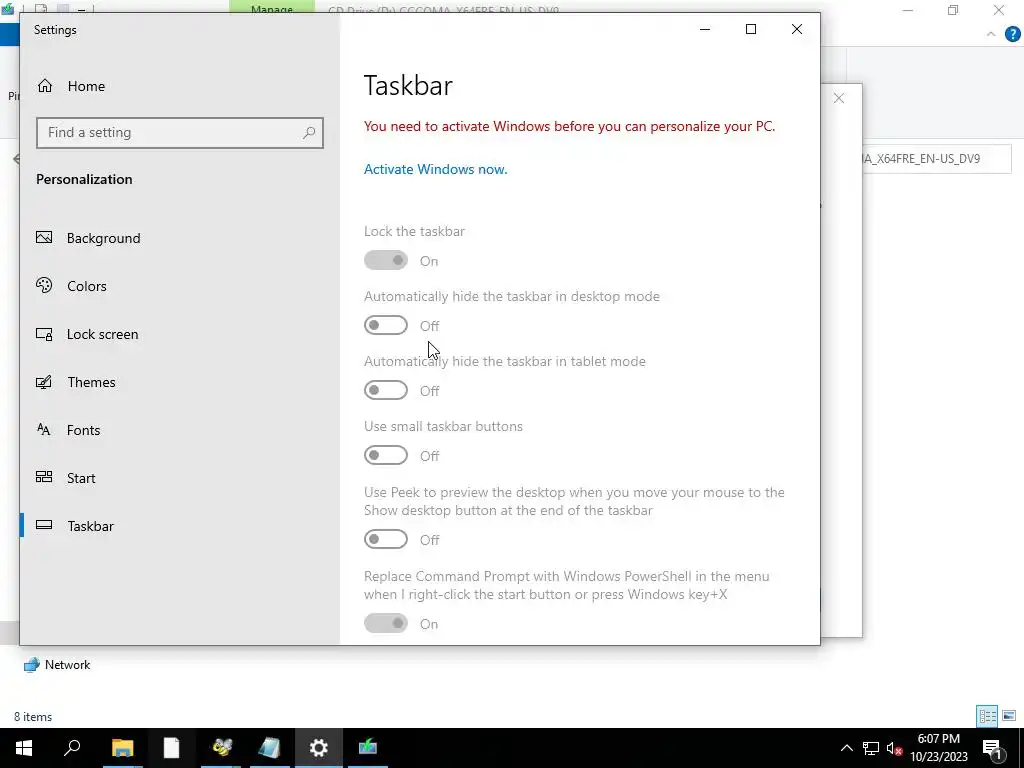Click the search magnifier in Find a setting

click(309, 133)
